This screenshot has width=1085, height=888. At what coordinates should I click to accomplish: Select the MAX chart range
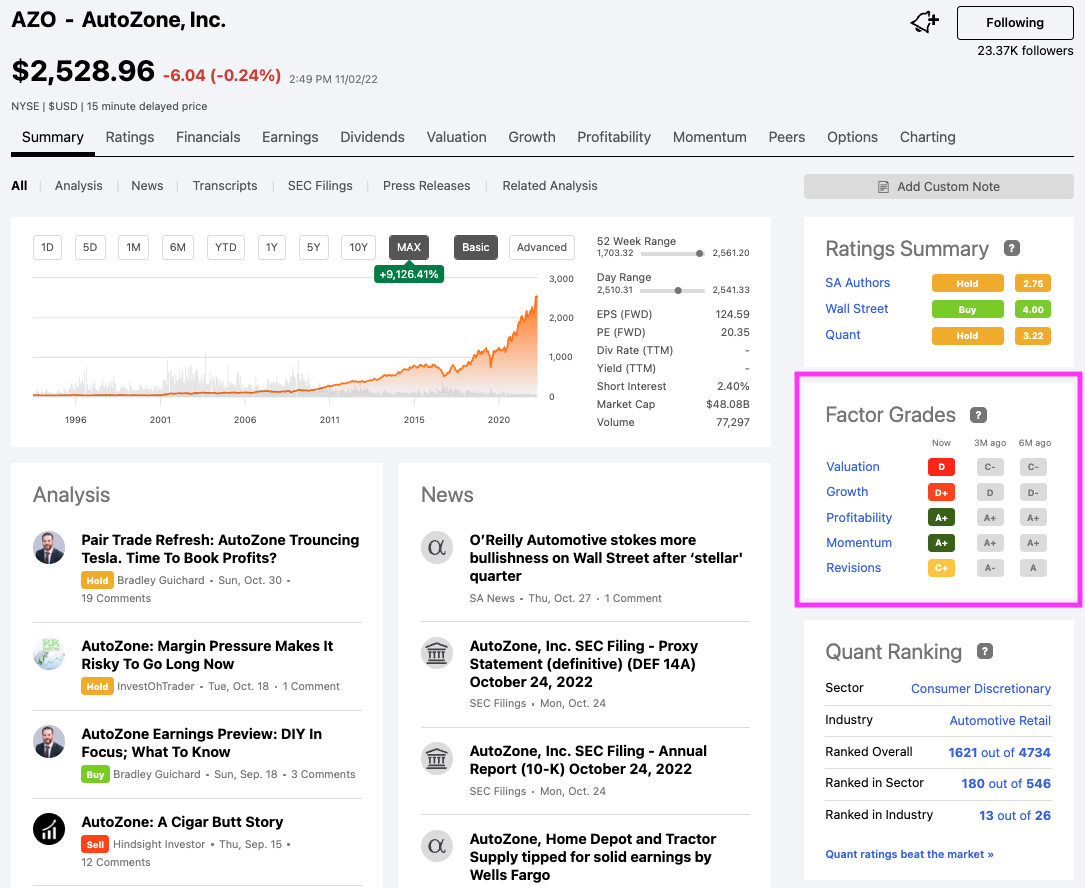[409, 247]
